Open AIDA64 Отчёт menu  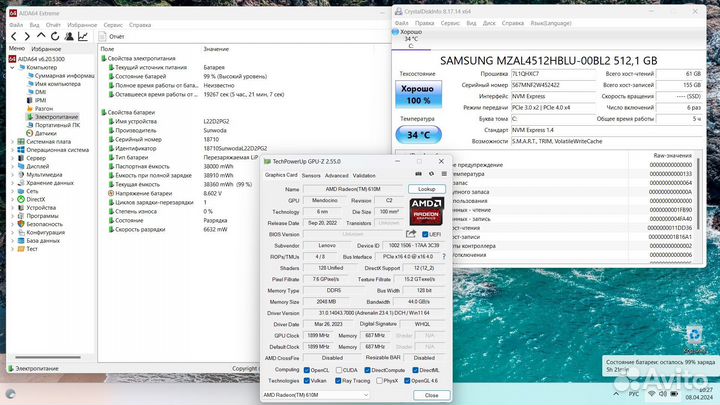coord(53,25)
